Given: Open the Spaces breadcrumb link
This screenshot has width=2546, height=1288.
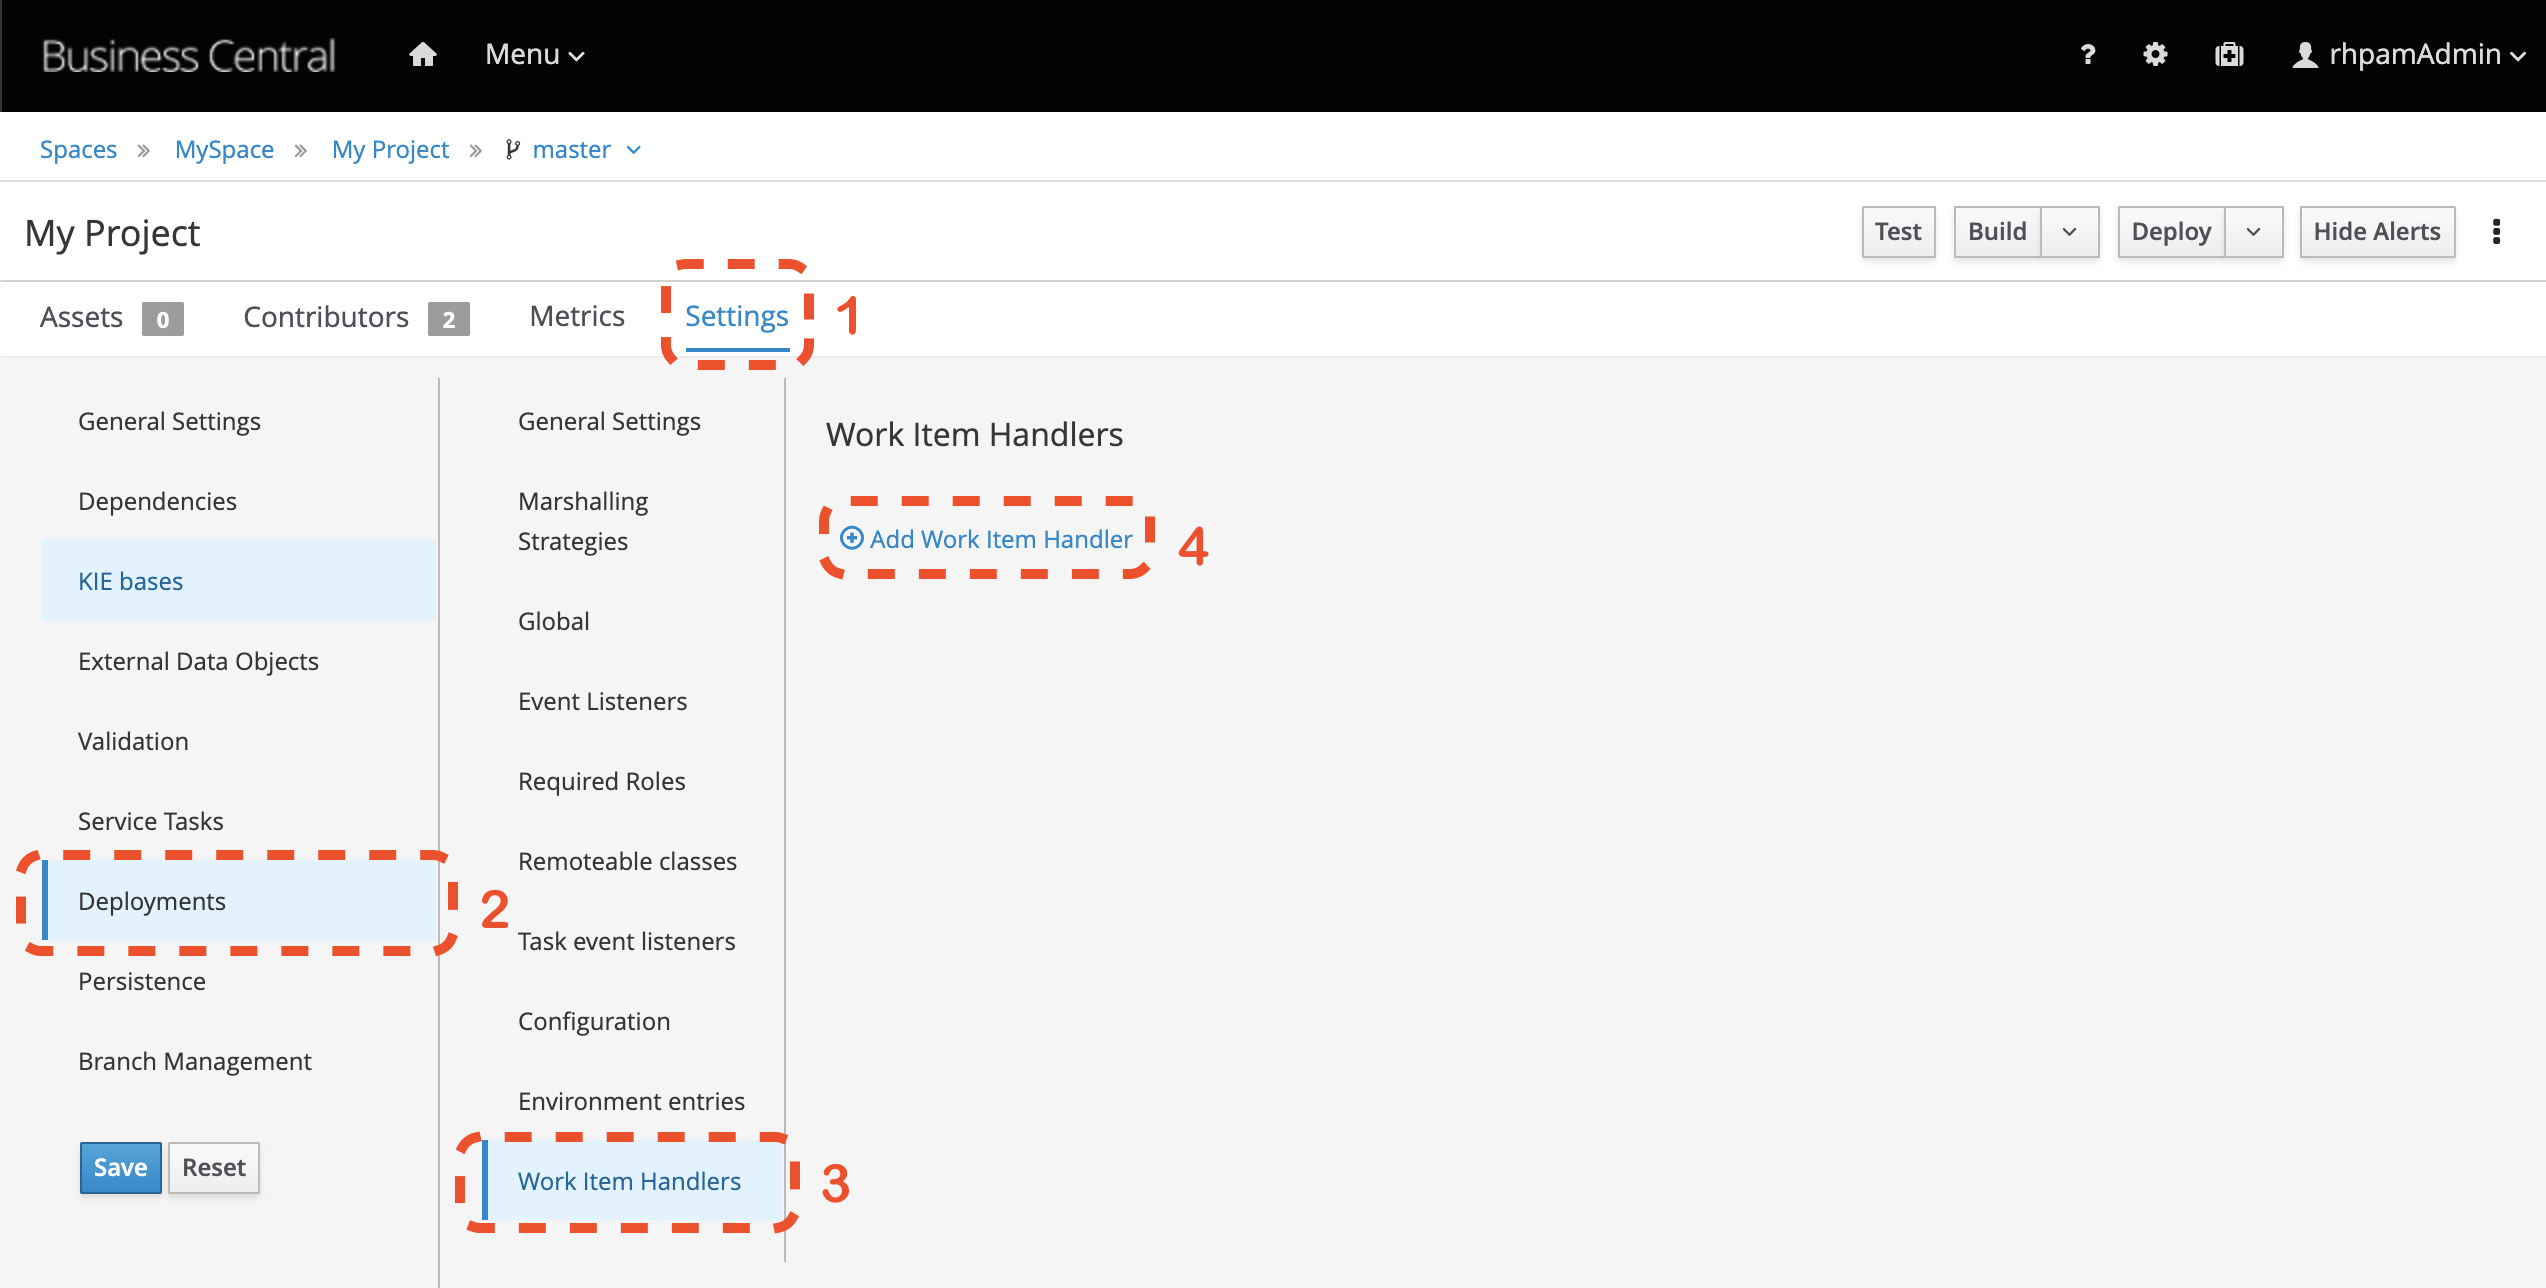Looking at the screenshot, I should pos(79,149).
